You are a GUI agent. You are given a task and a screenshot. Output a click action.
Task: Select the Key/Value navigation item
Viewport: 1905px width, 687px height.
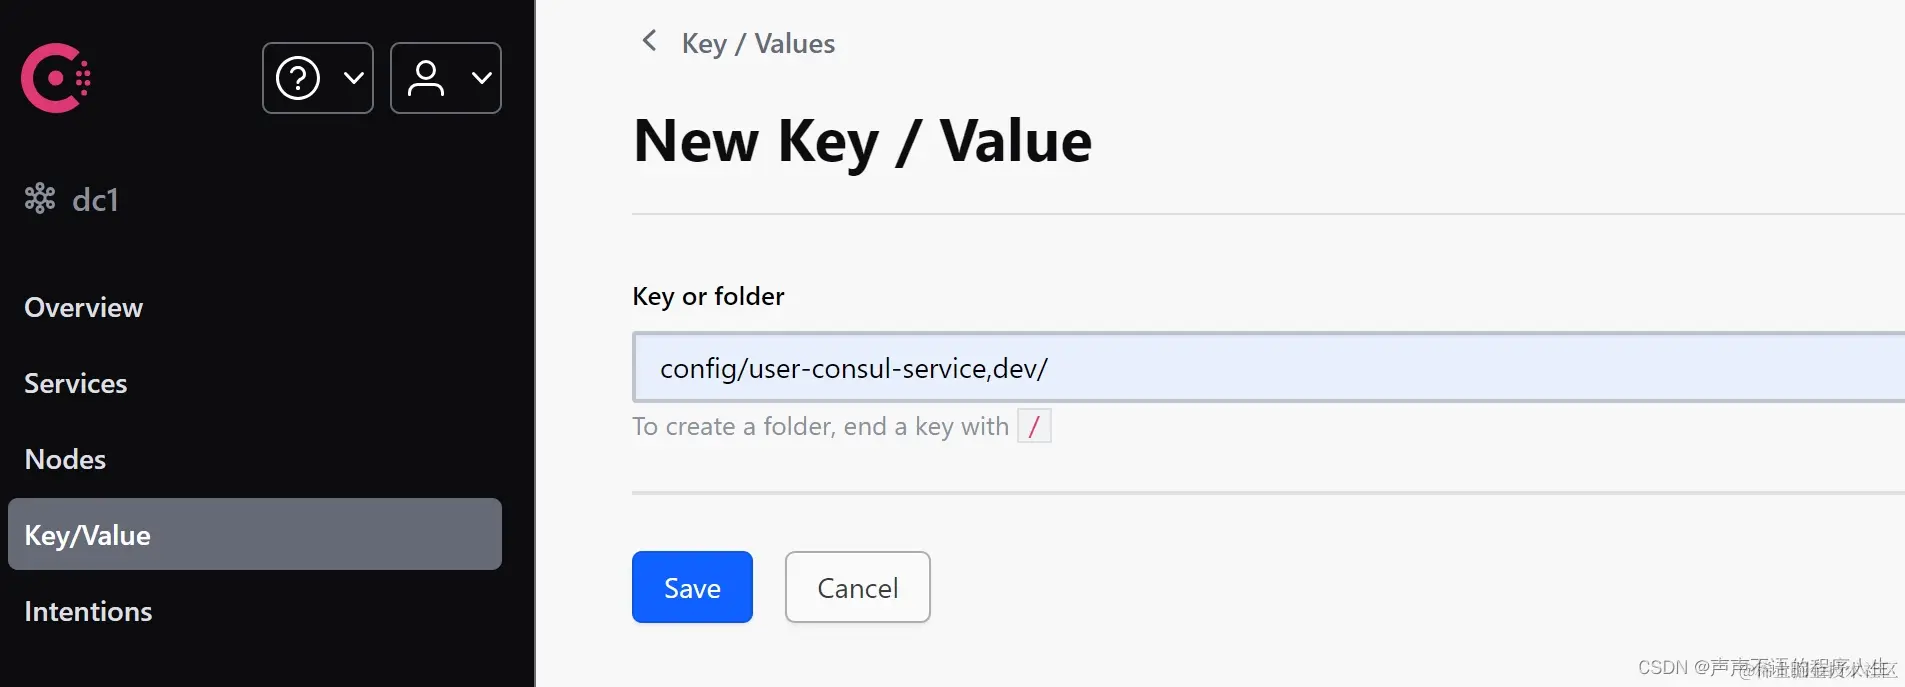point(87,534)
